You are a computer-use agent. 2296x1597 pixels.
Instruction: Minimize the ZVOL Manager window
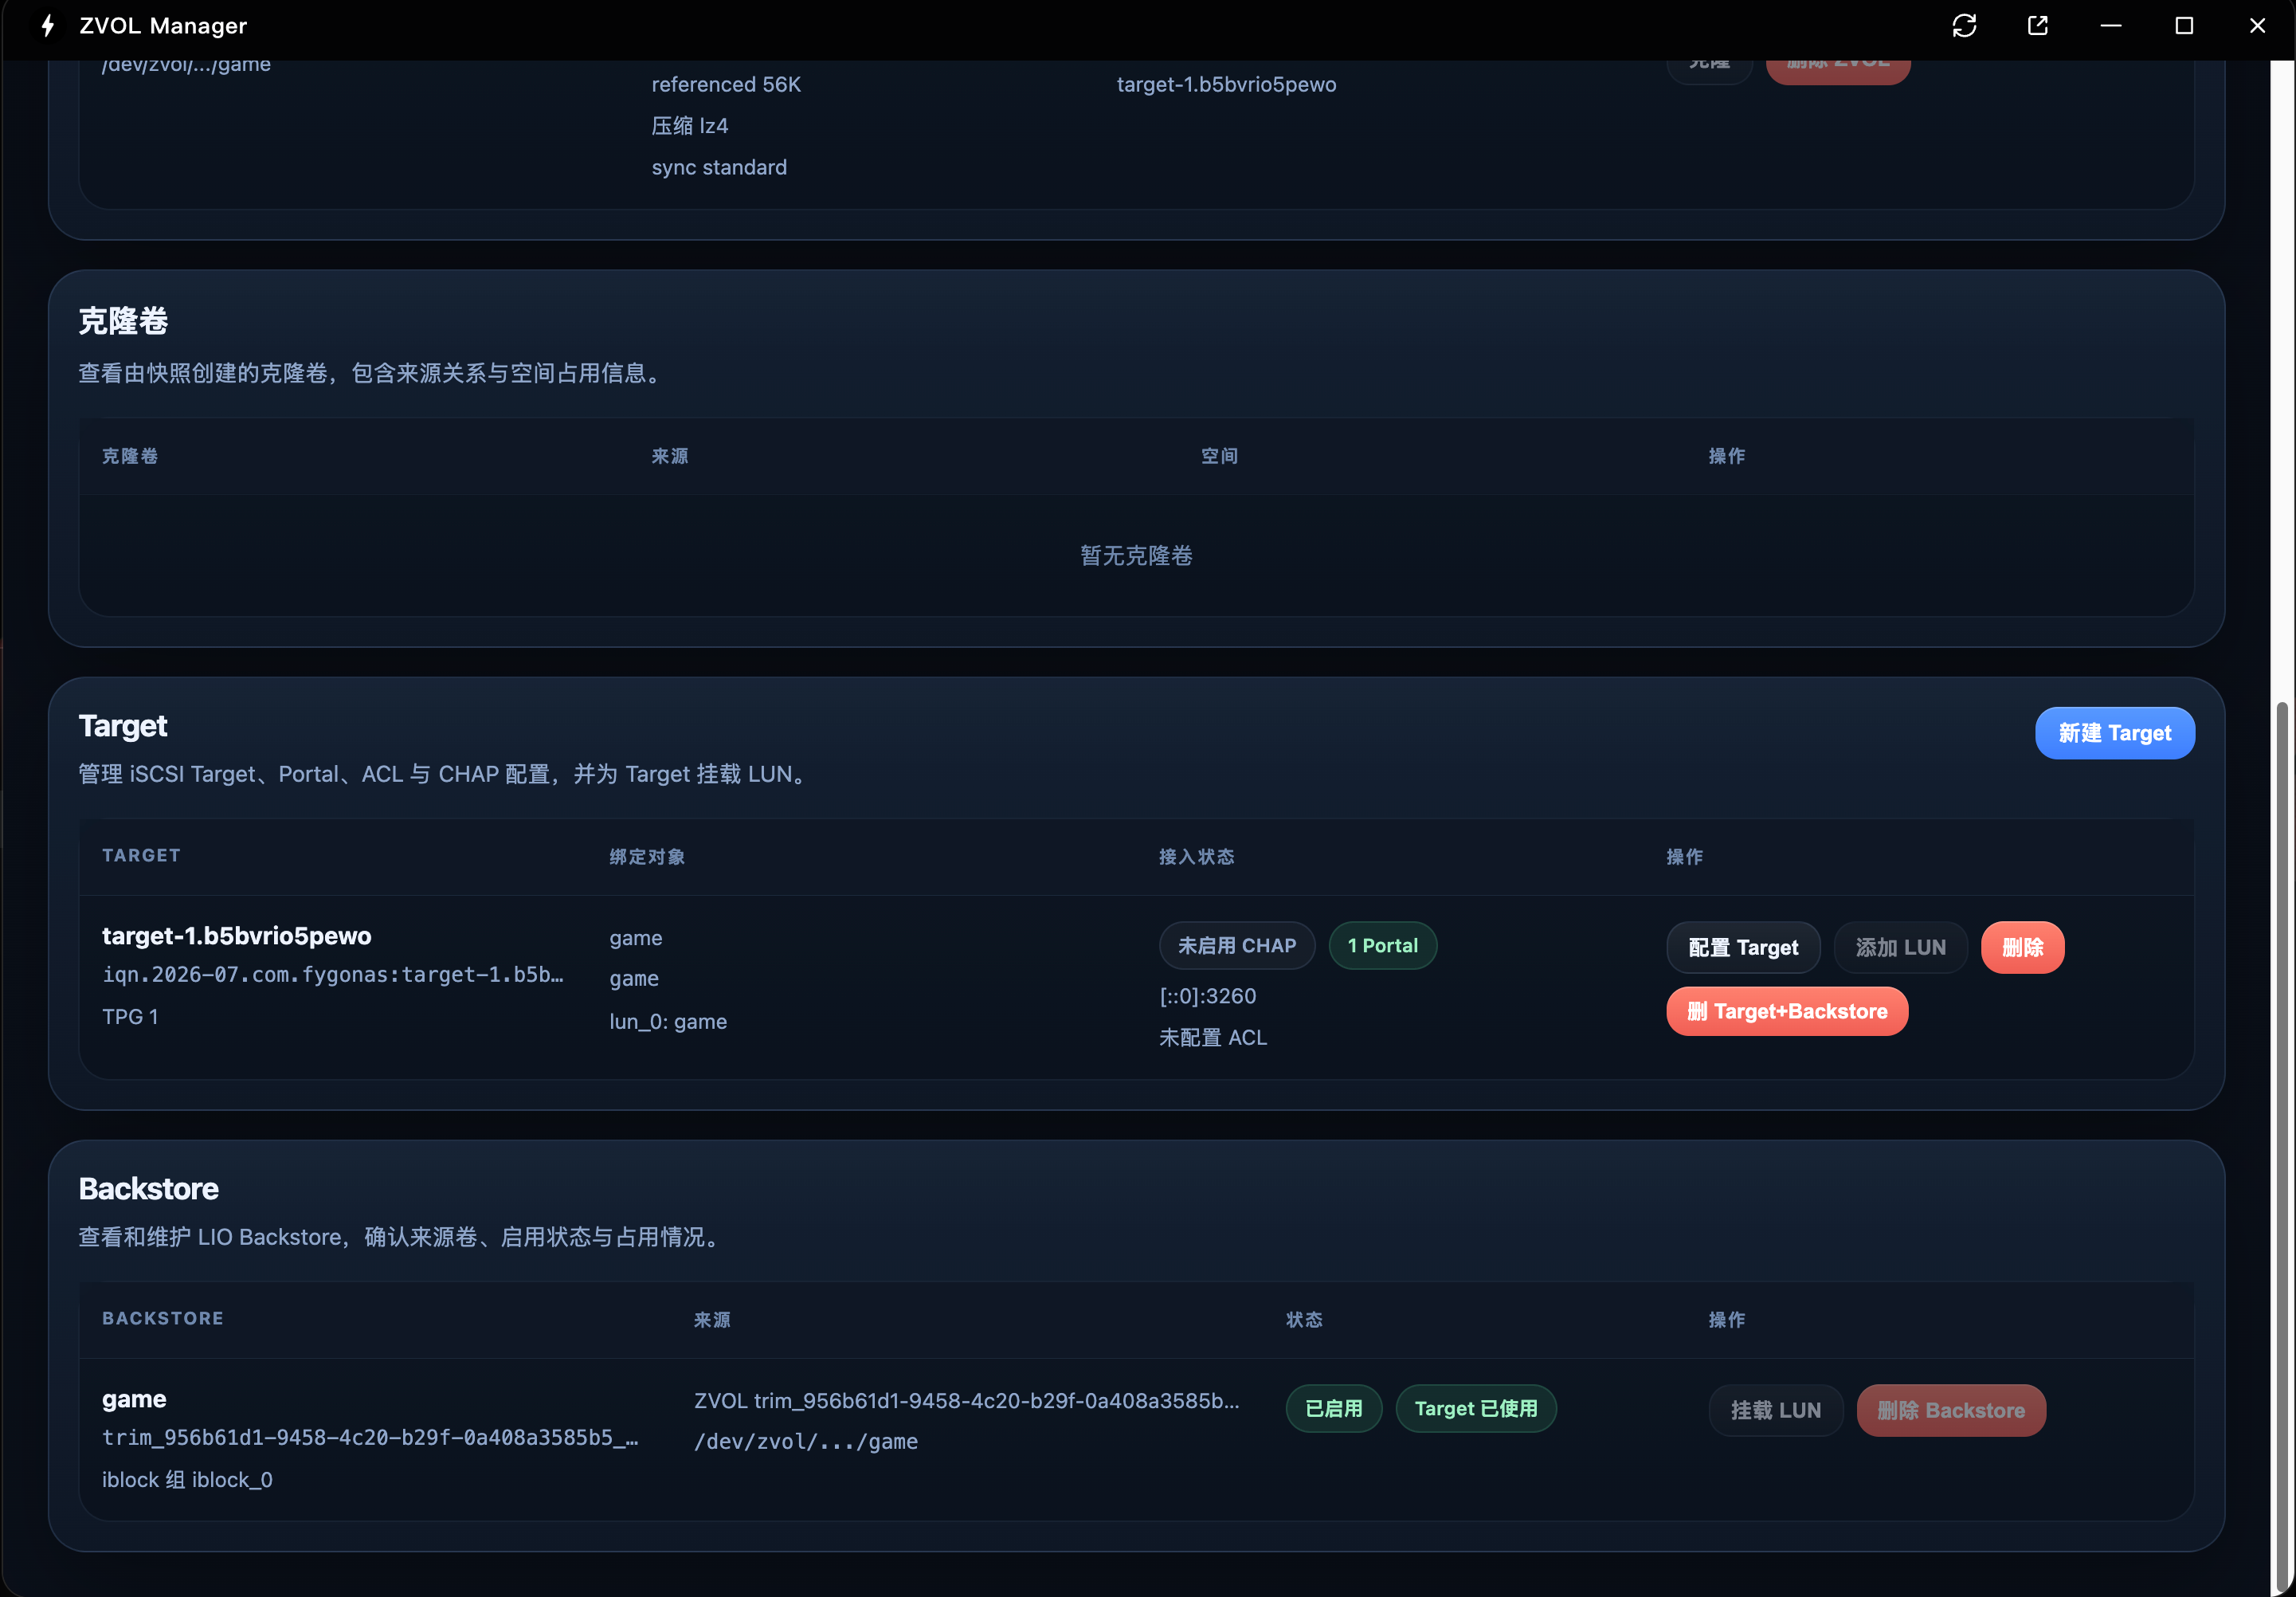[2111, 26]
